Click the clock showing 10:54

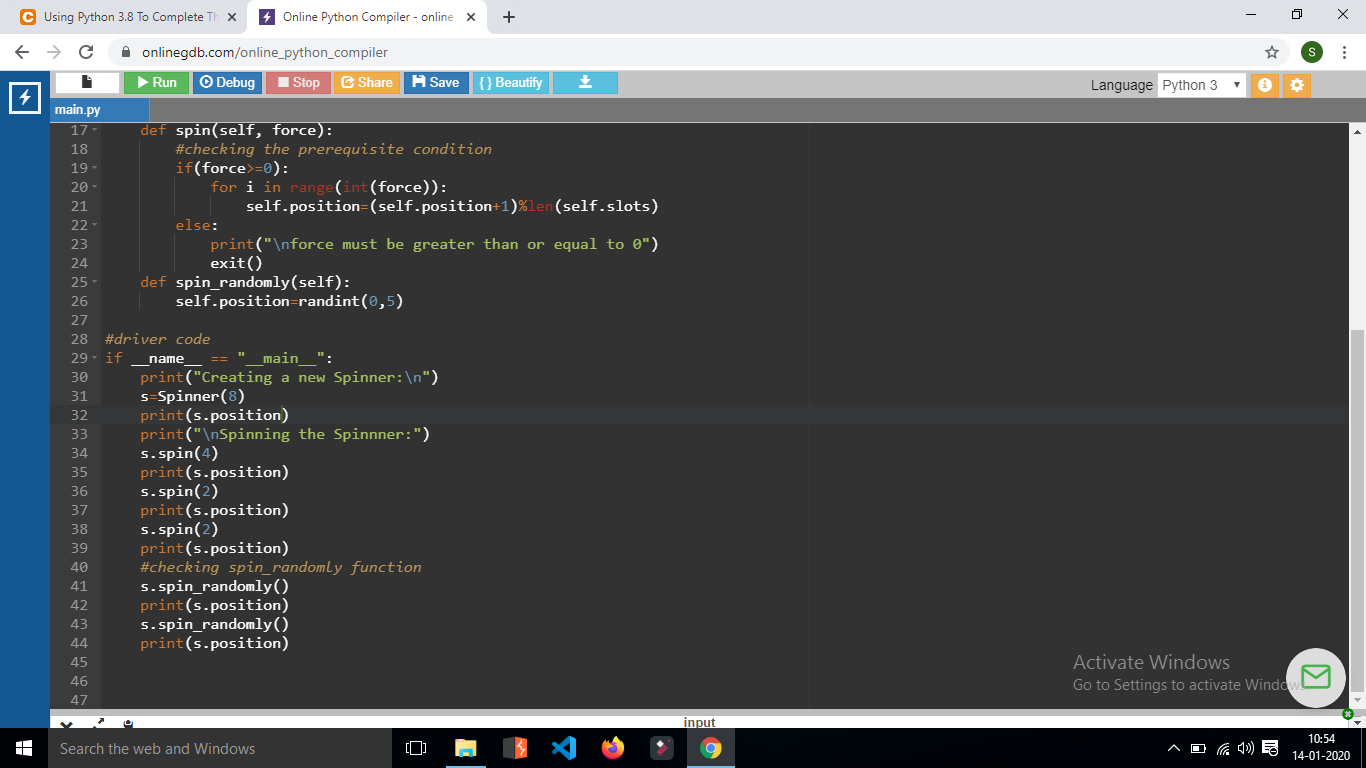pos(1320,748)
